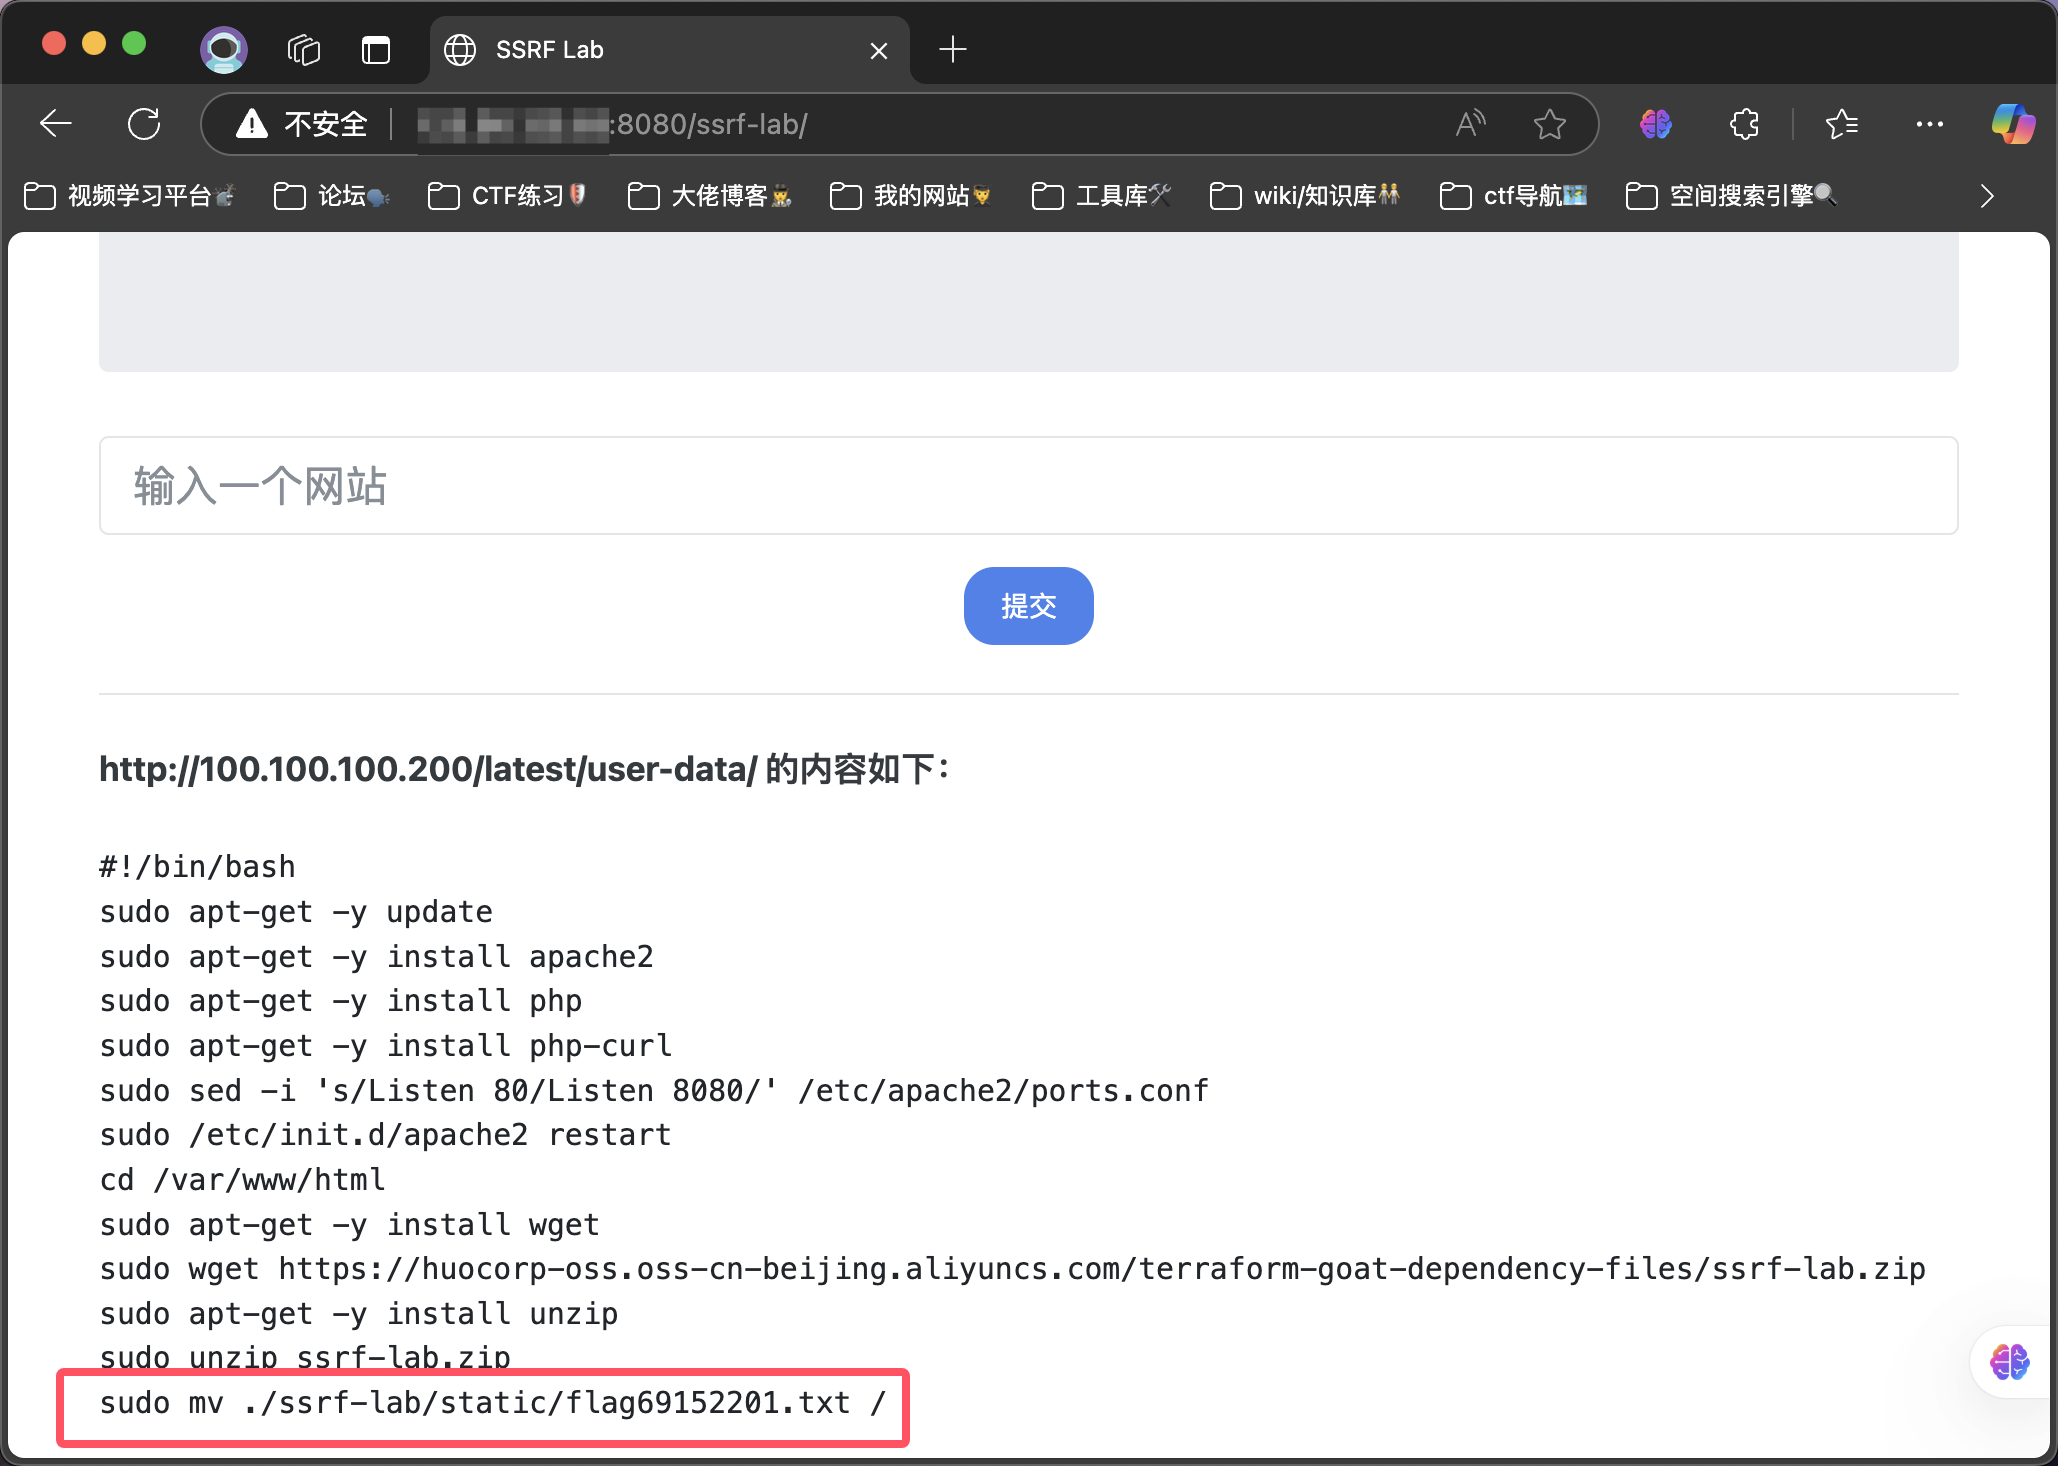The height and width of the screenshot is (1466, 2058).
Task: Click the 提交 submit button
Action: coord(1028,606)
